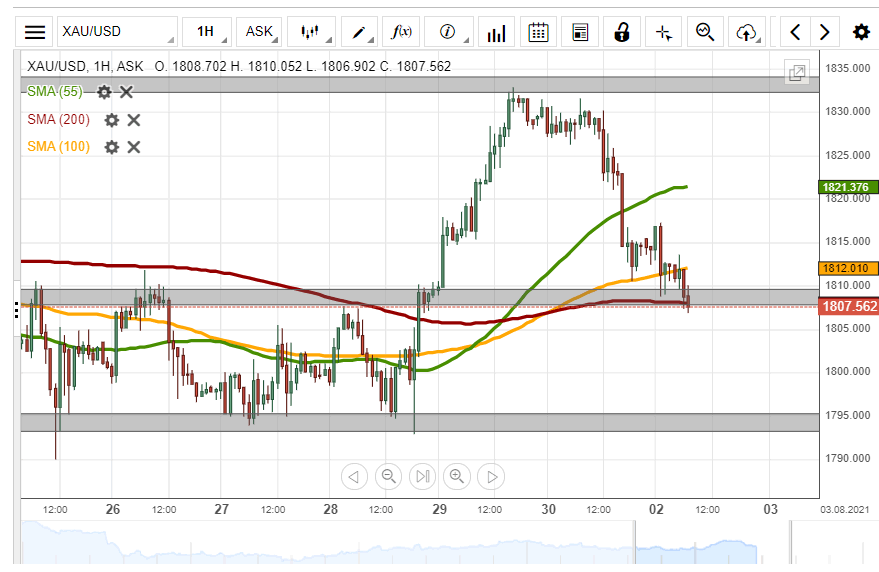Click the cloud upload icon
This screenshot has width=879, height=572.
click(x=745, y=32)
